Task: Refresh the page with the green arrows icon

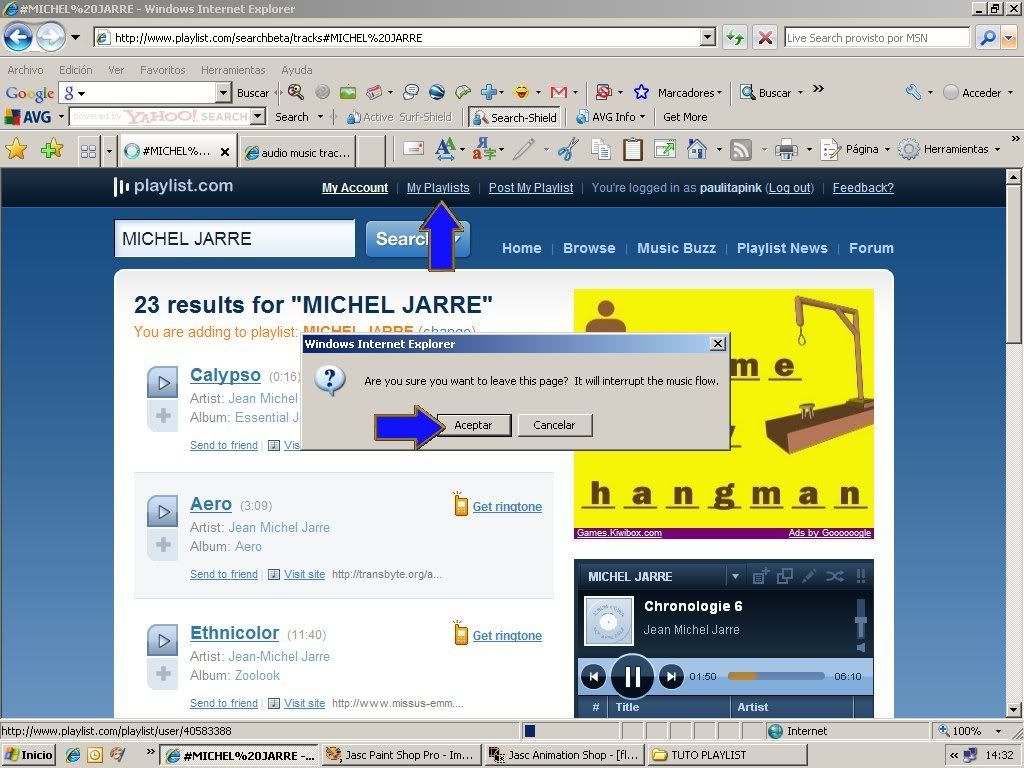Action: point(735,38)
